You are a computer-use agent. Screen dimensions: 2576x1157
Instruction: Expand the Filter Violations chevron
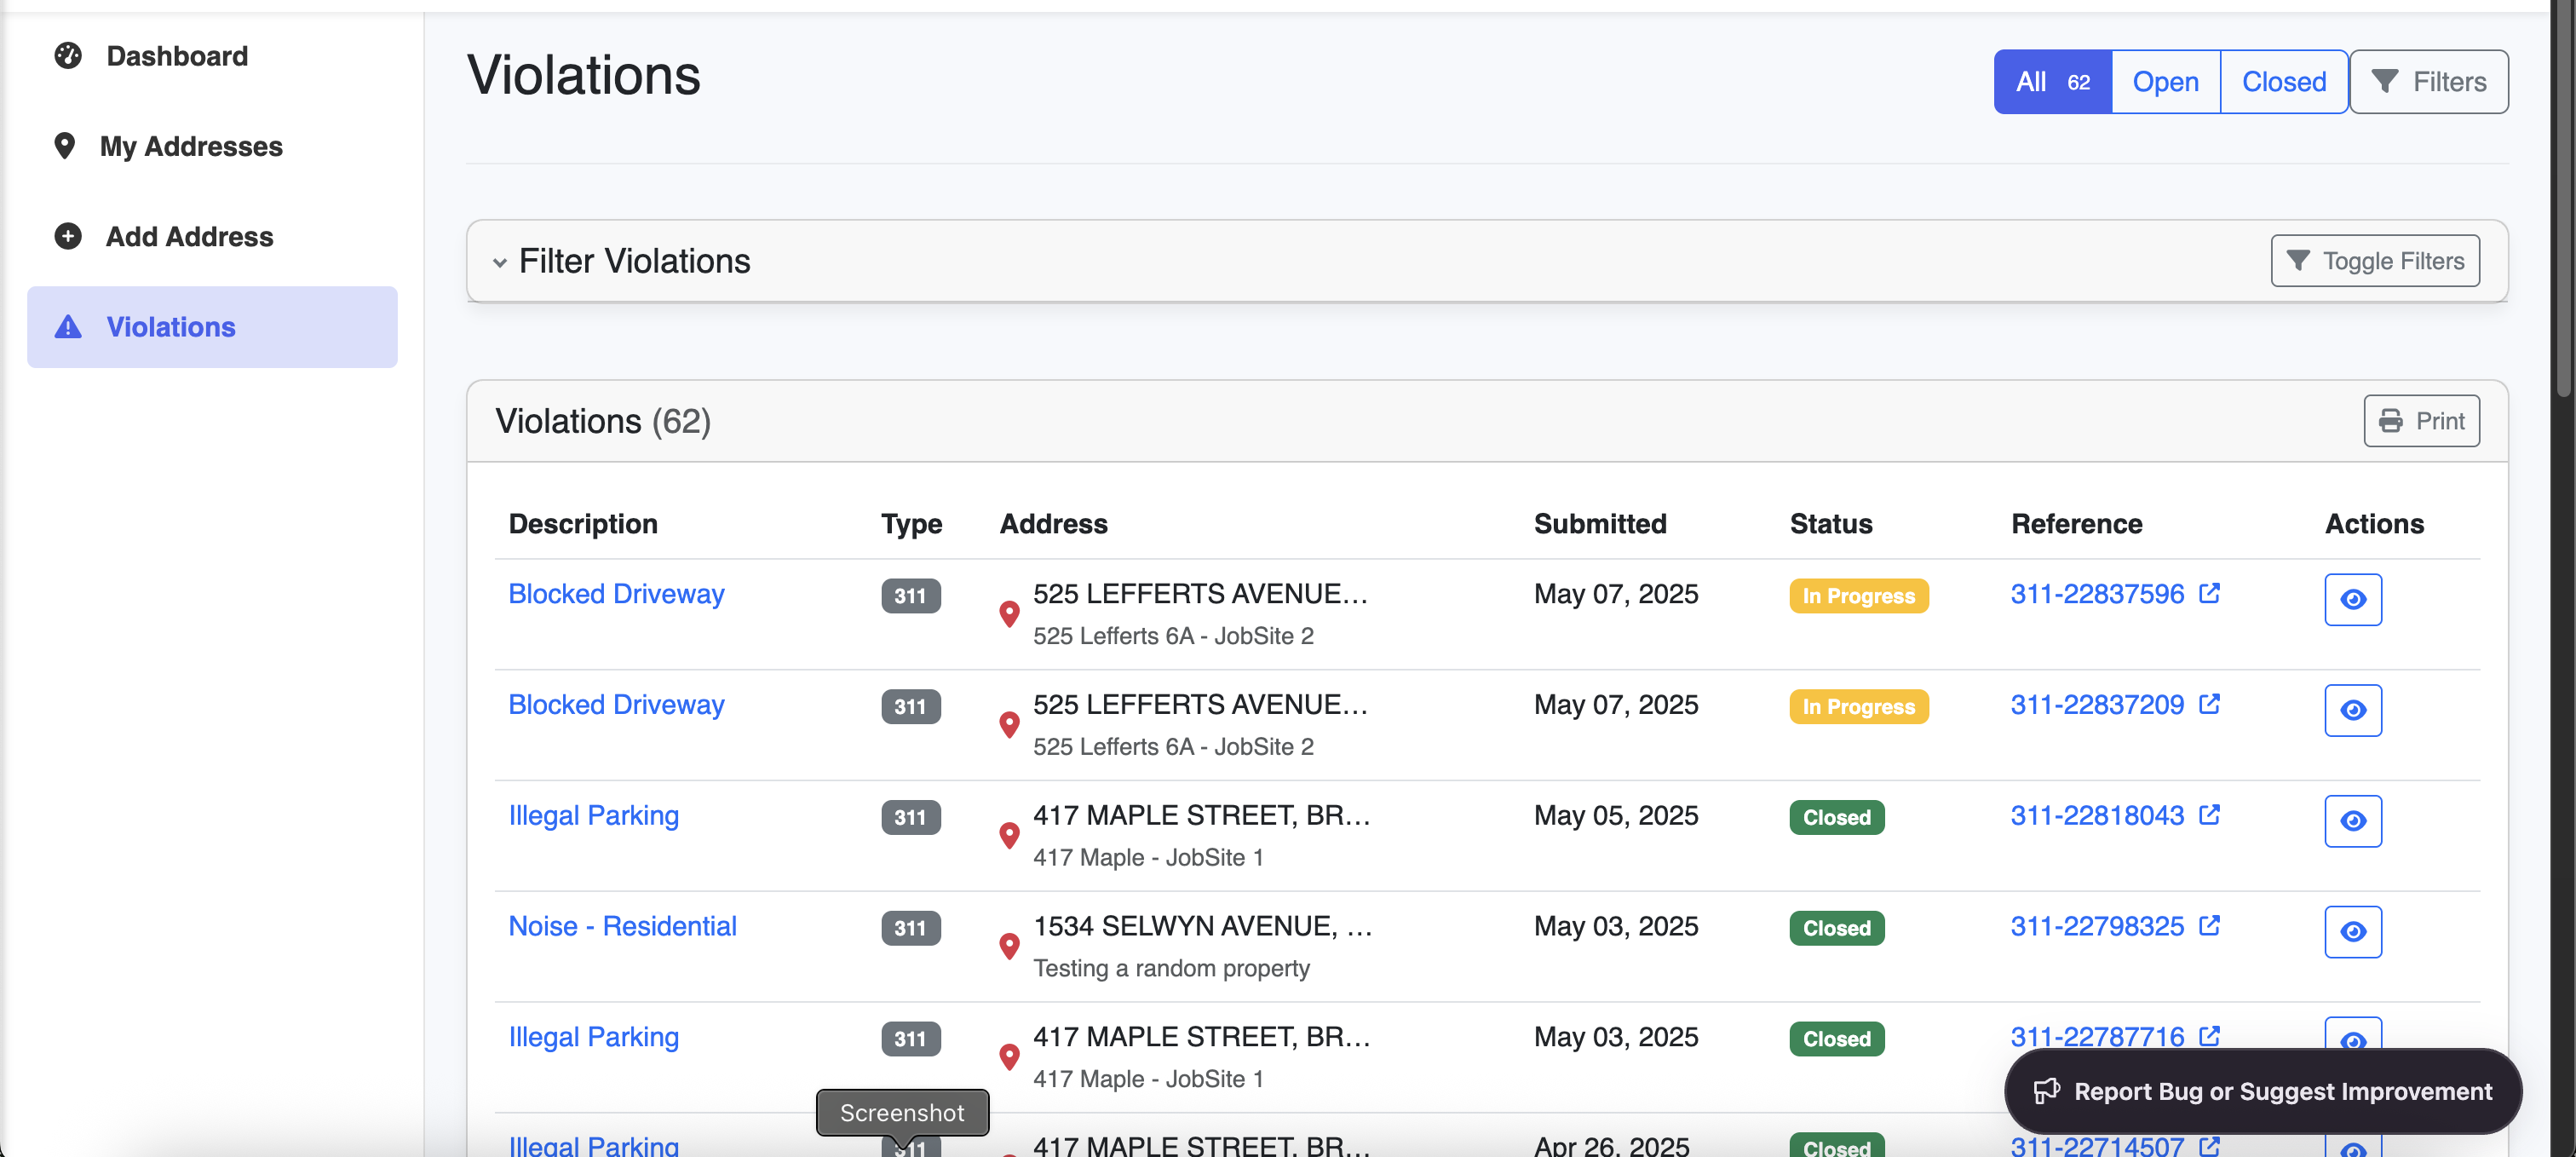(x=499, y=262)
